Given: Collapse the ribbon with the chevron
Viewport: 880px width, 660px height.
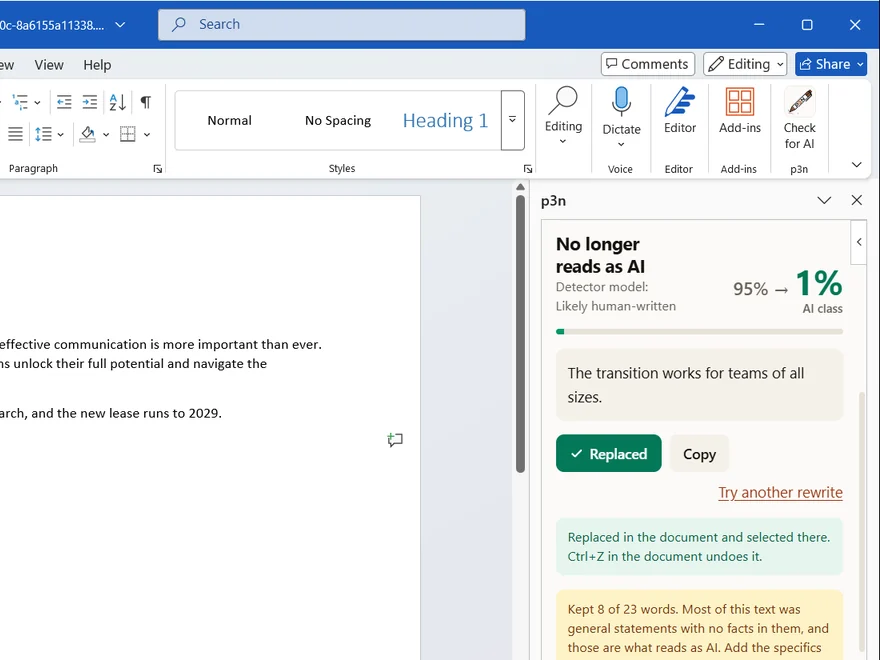Looking at the screenshot, I should (x=856, y=164).
